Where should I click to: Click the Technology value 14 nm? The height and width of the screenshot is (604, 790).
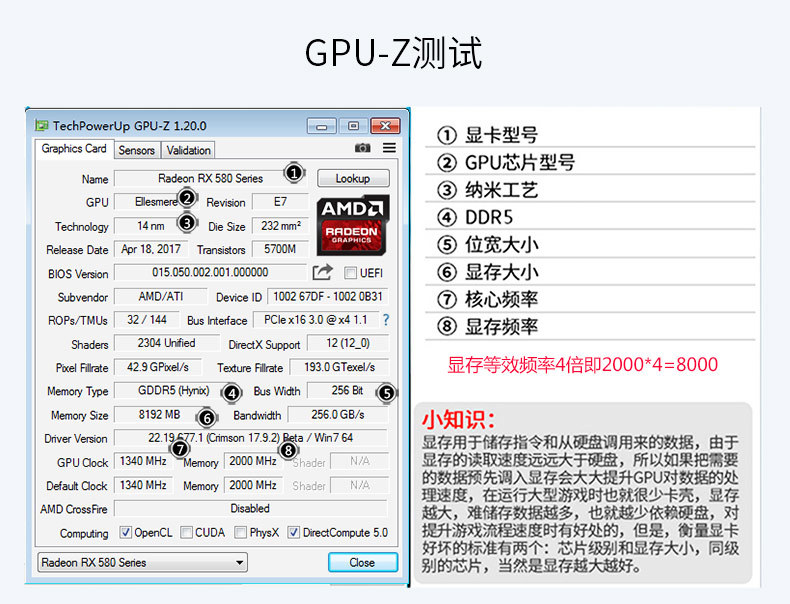point(151,226)
